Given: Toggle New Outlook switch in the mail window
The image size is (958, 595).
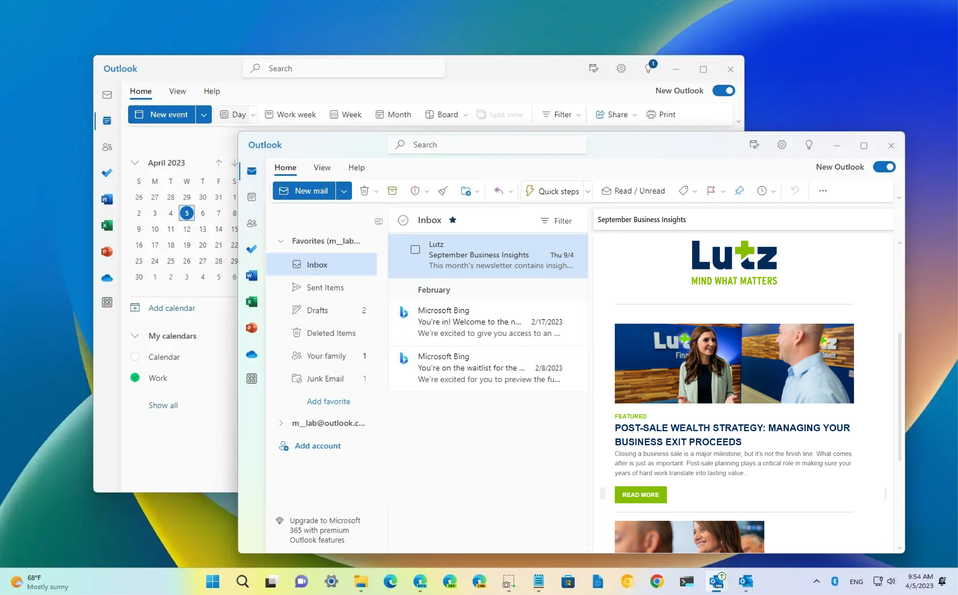Looking at the screenshot, I should tap(884, 167).
